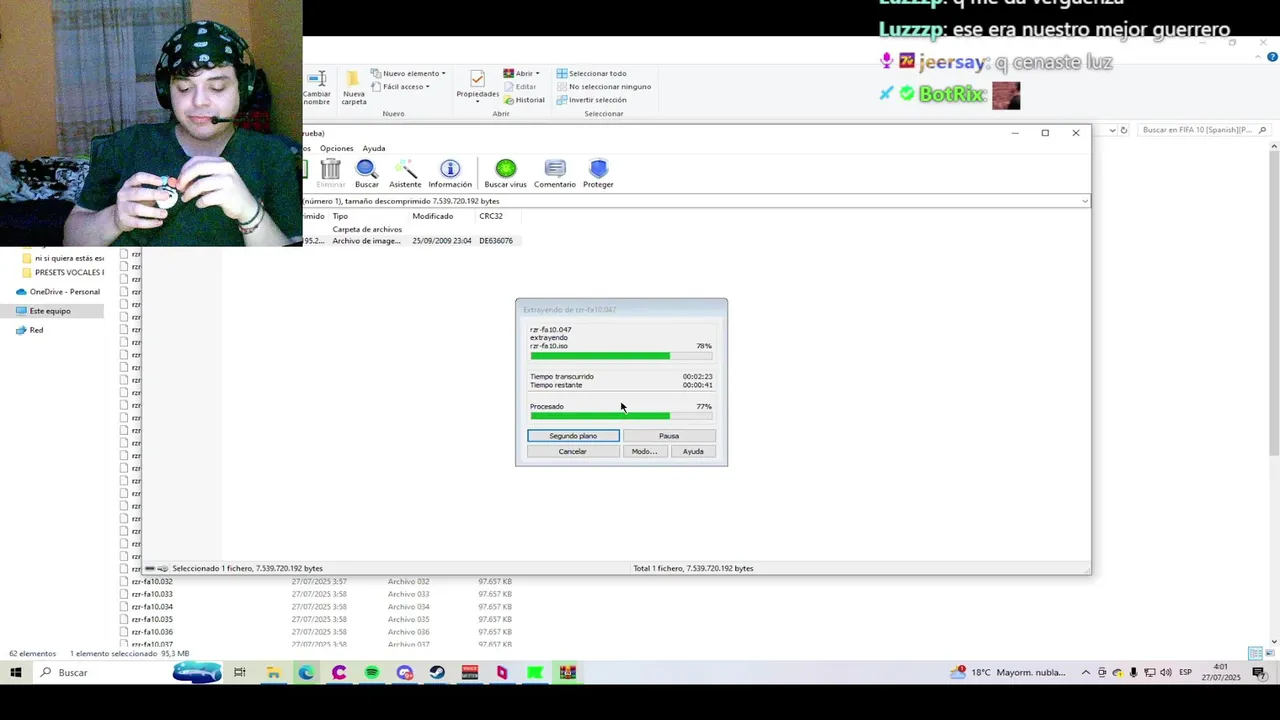Screen dimensions: 1280x720
Task: Open Steam from the taskbar
Action: [437, 673]
